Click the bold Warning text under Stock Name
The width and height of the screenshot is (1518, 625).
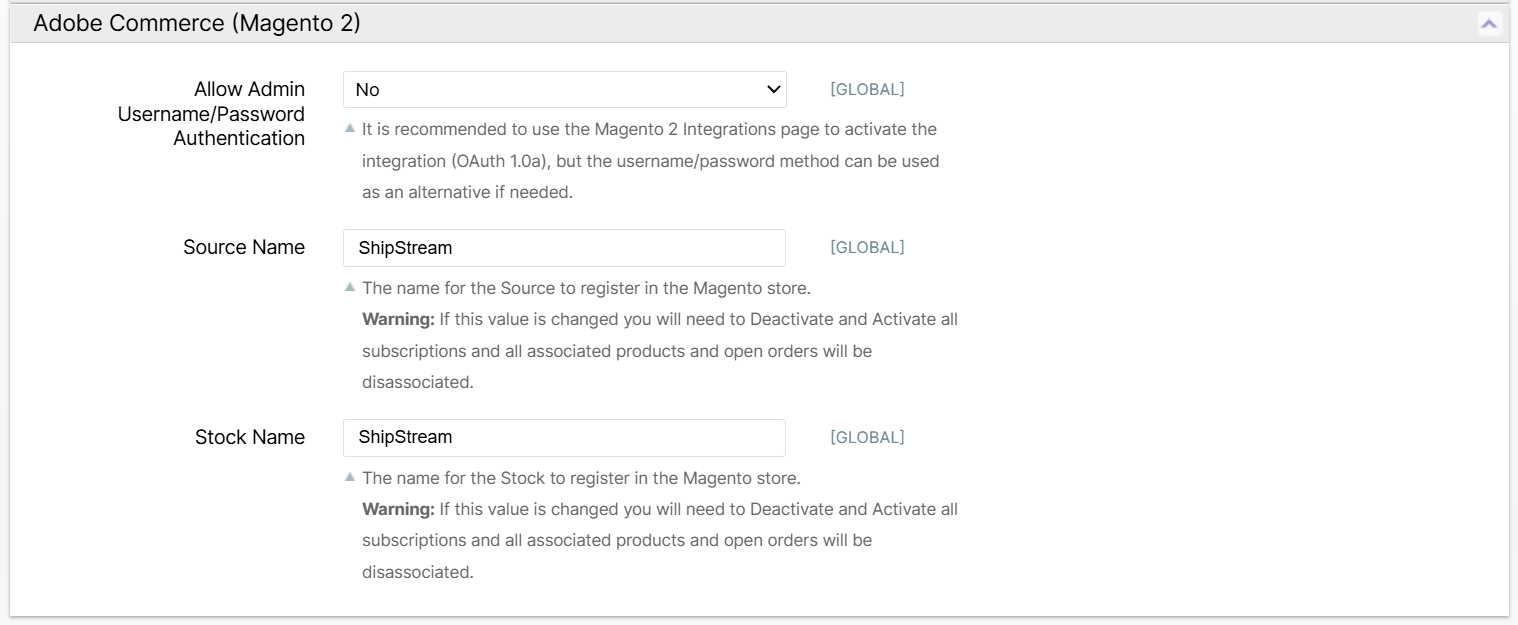click(x=398, y=510)
